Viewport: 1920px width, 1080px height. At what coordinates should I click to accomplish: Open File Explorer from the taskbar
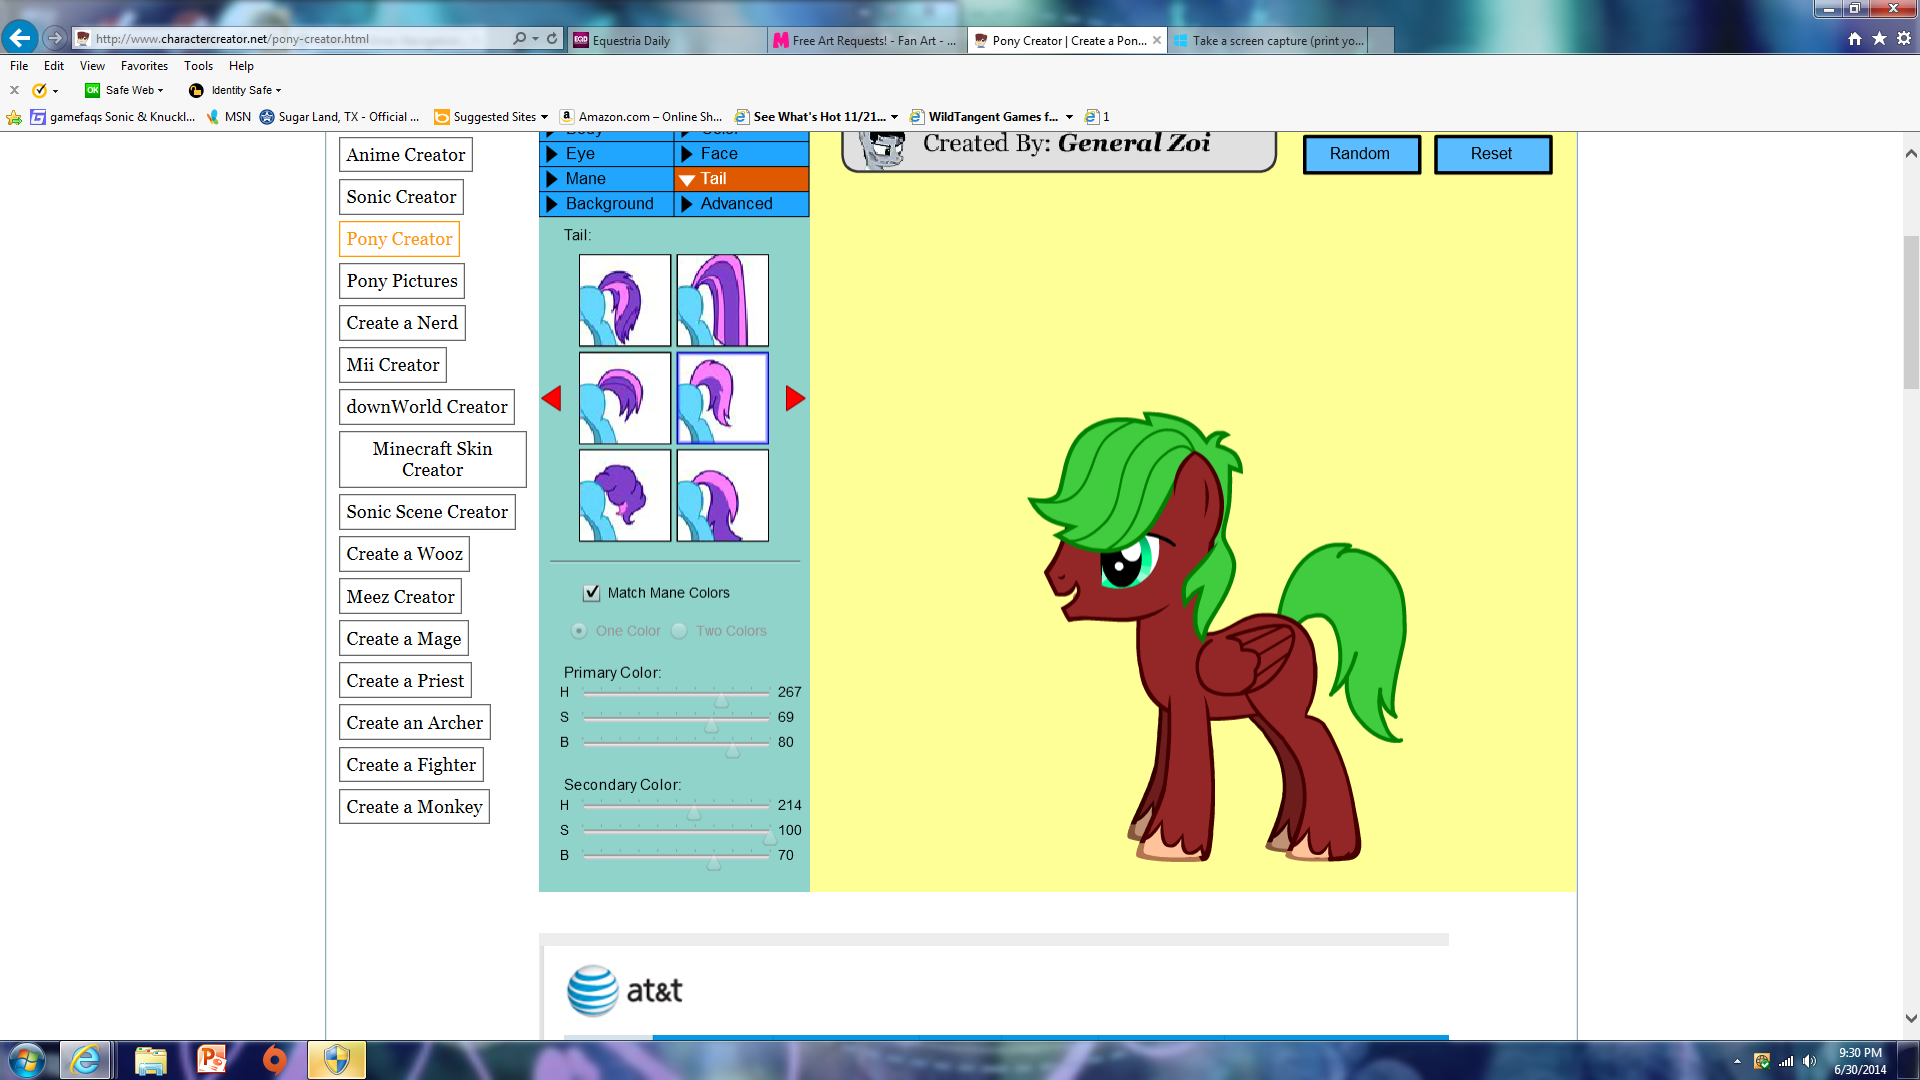point(150,1059)
